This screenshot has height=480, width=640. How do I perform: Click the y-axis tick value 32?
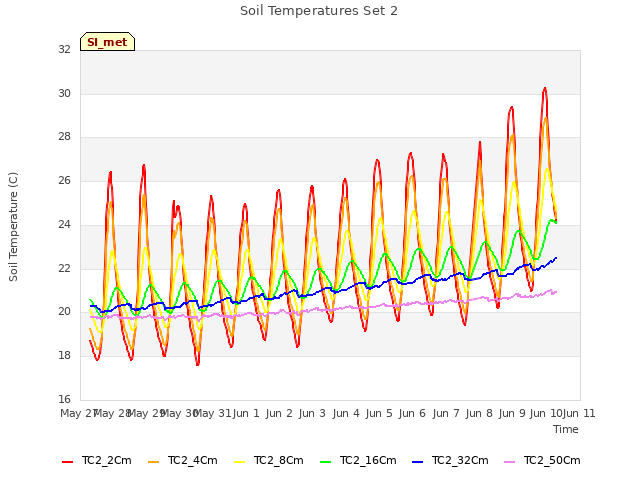pyautogui.click(x=64, y=49)
